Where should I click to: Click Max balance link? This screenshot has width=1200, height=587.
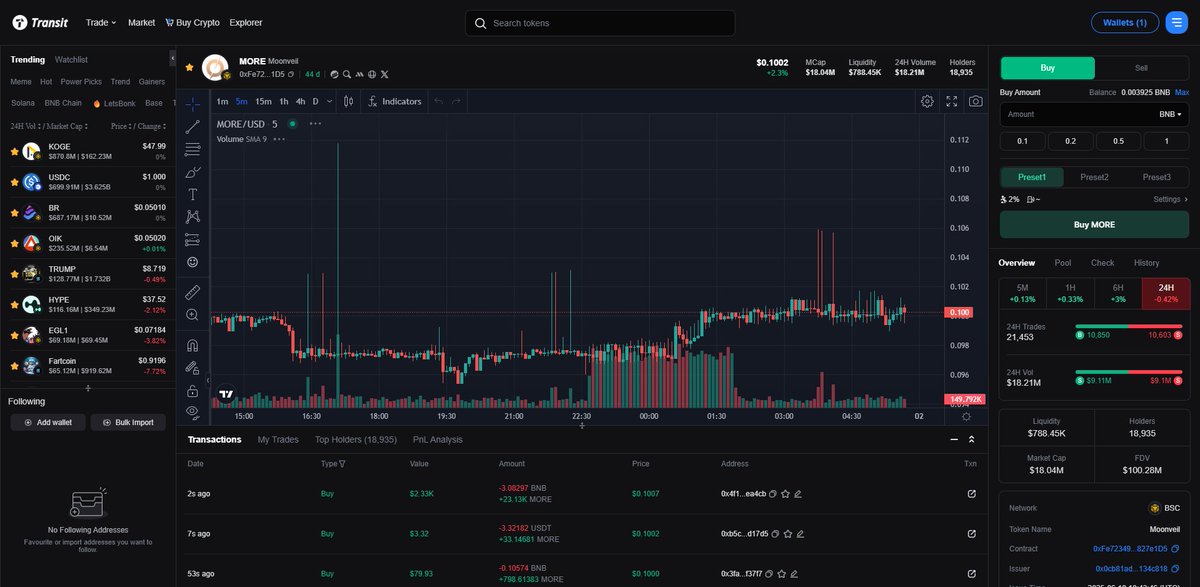[x=1182, y=92]
